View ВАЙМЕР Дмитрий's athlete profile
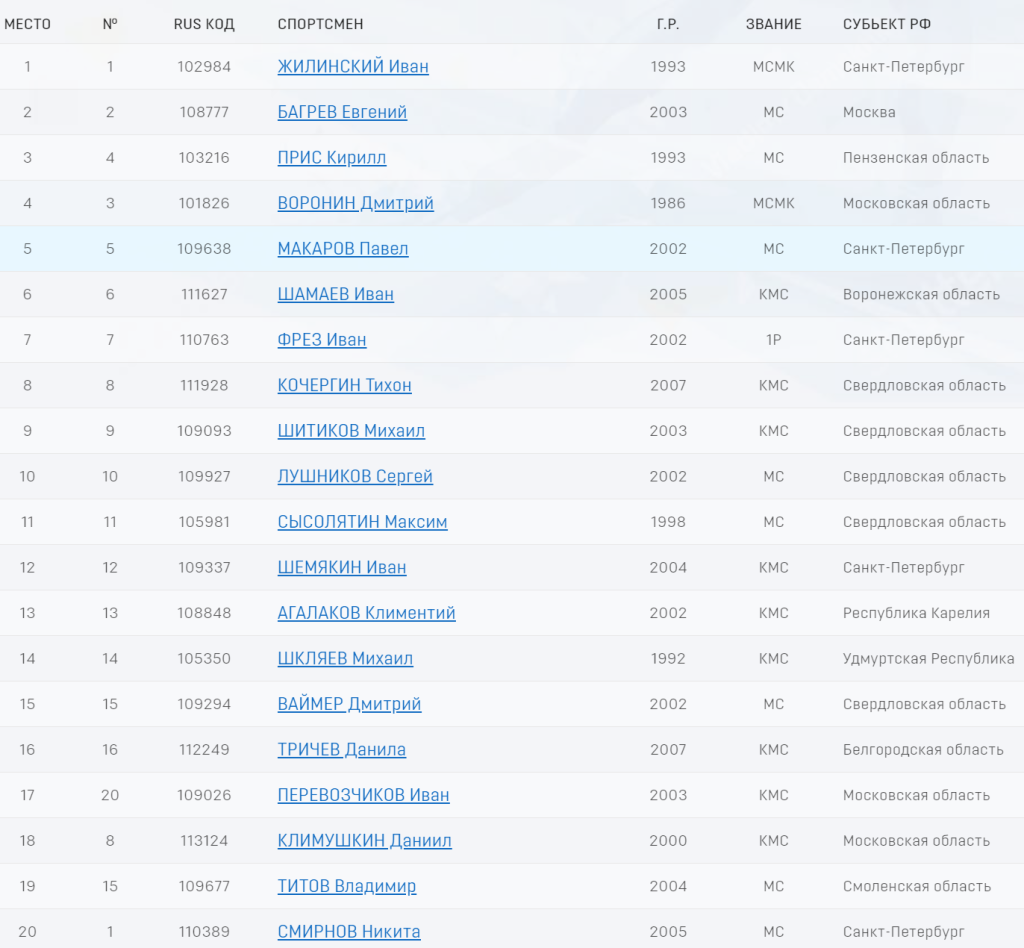1024x948 pixels. [x=349, y=704]
